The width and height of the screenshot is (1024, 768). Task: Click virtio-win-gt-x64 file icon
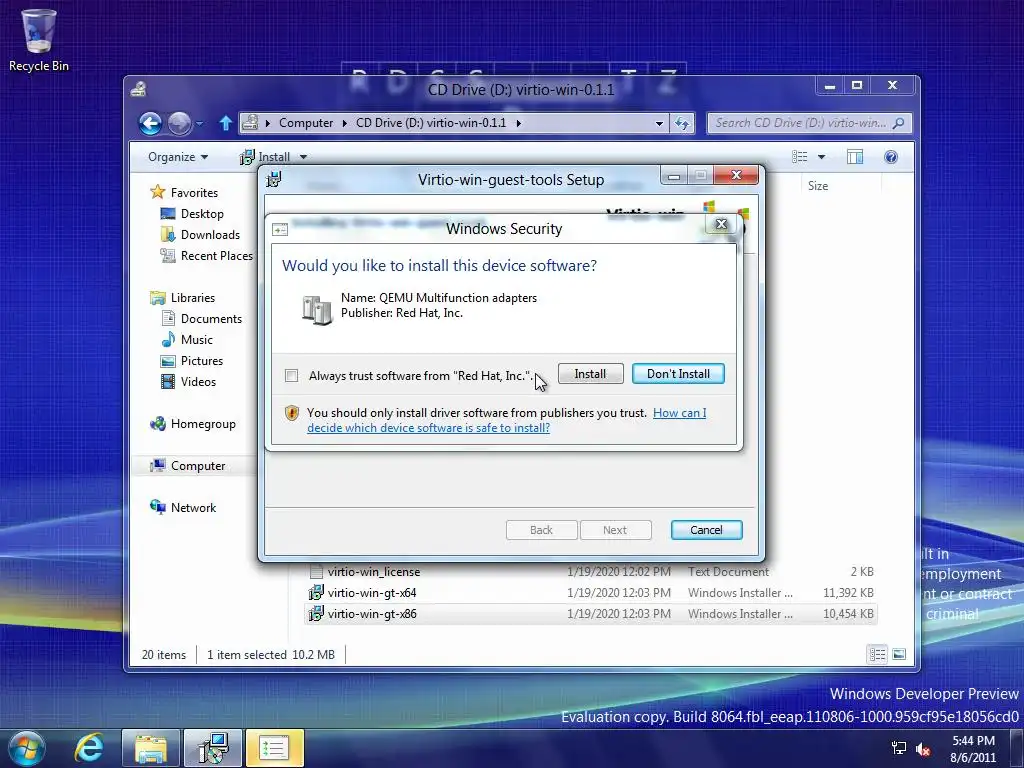point(316,592)
